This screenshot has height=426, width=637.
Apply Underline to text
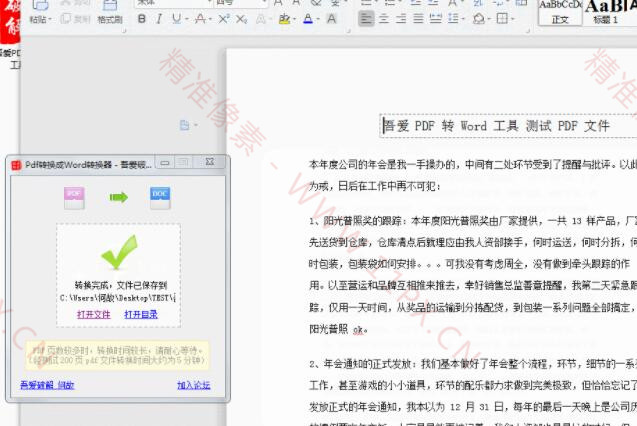tap(176, 19)
